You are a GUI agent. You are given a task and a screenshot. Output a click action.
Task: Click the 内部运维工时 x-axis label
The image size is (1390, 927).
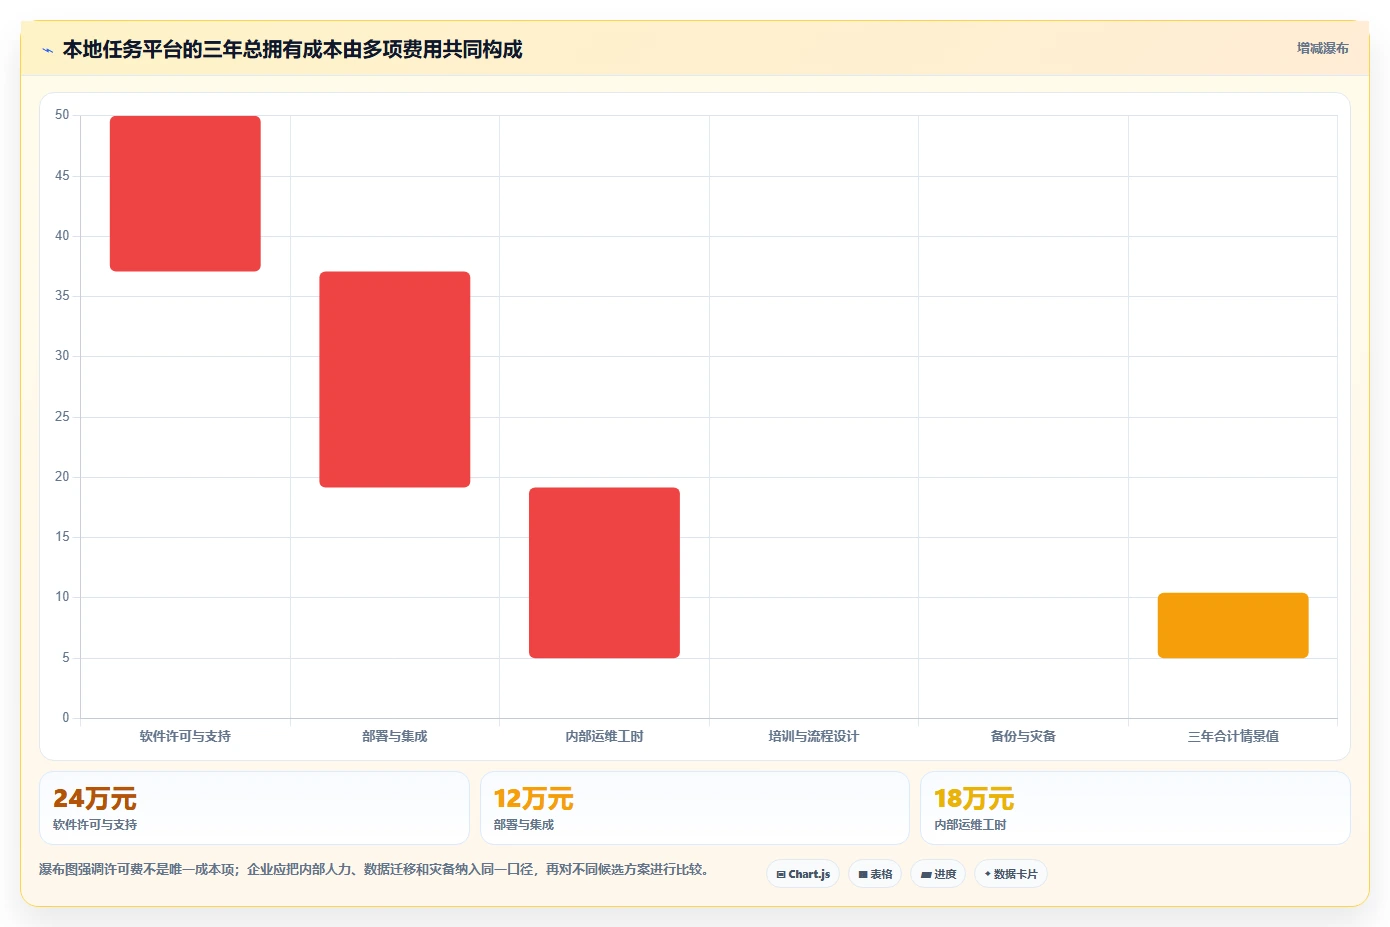click(x=604, y=736)
